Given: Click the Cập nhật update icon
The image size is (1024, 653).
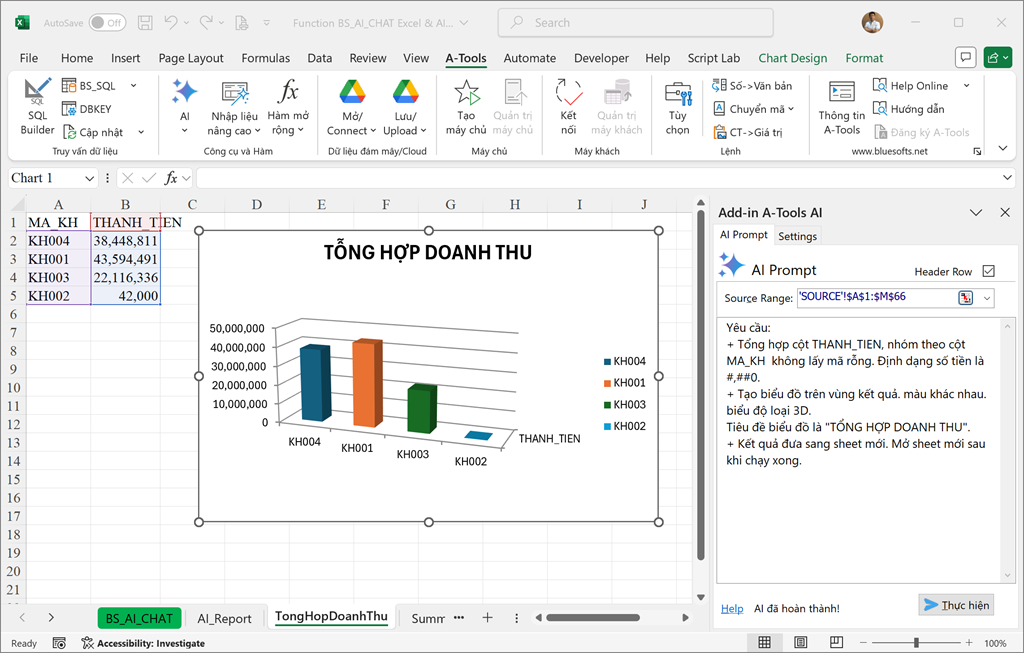Looking at the screenshot, I should tap(69, 133).
